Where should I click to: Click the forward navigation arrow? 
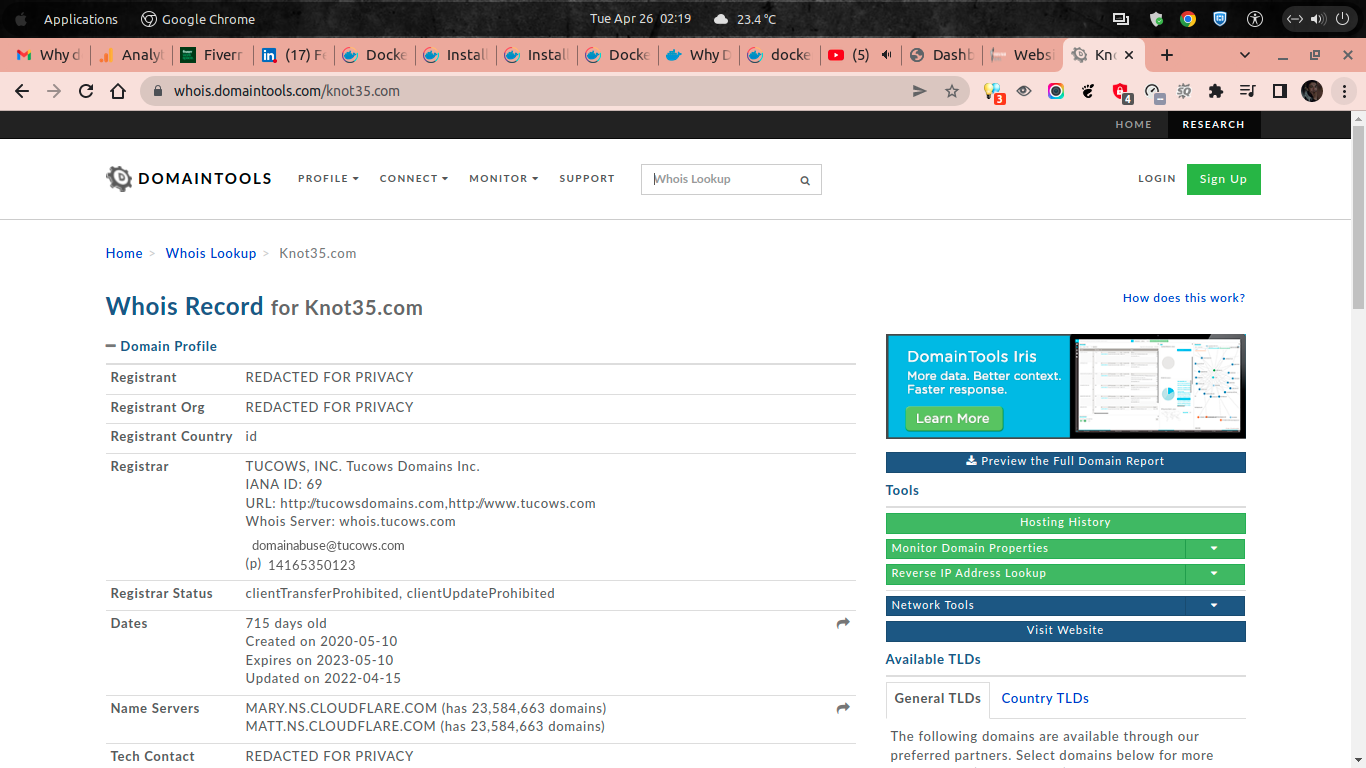click(x=54, y=91)
